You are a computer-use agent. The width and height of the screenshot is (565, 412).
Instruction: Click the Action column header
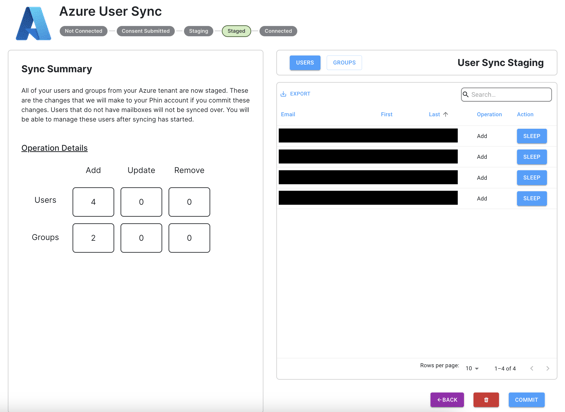(x=525, y=114)
